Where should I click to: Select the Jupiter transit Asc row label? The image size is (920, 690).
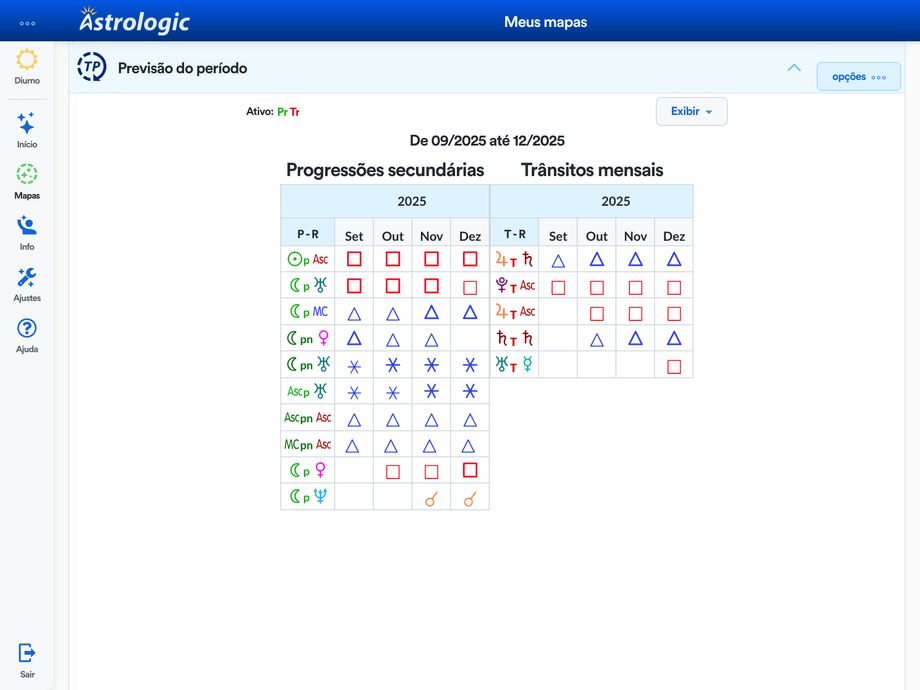coord(515,312)
